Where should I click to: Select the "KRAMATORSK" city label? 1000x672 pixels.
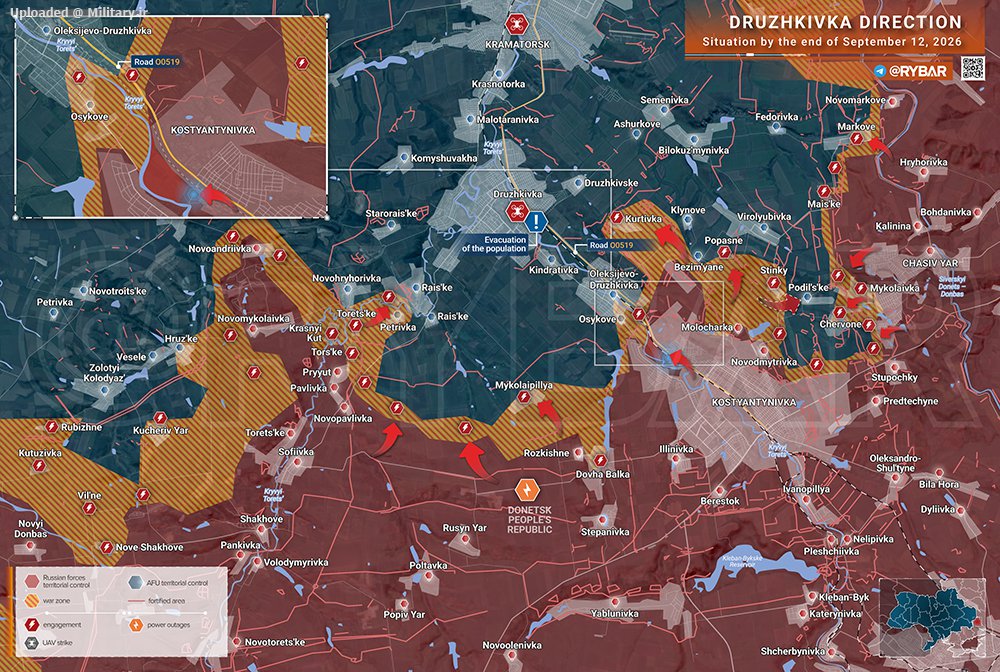516,45
